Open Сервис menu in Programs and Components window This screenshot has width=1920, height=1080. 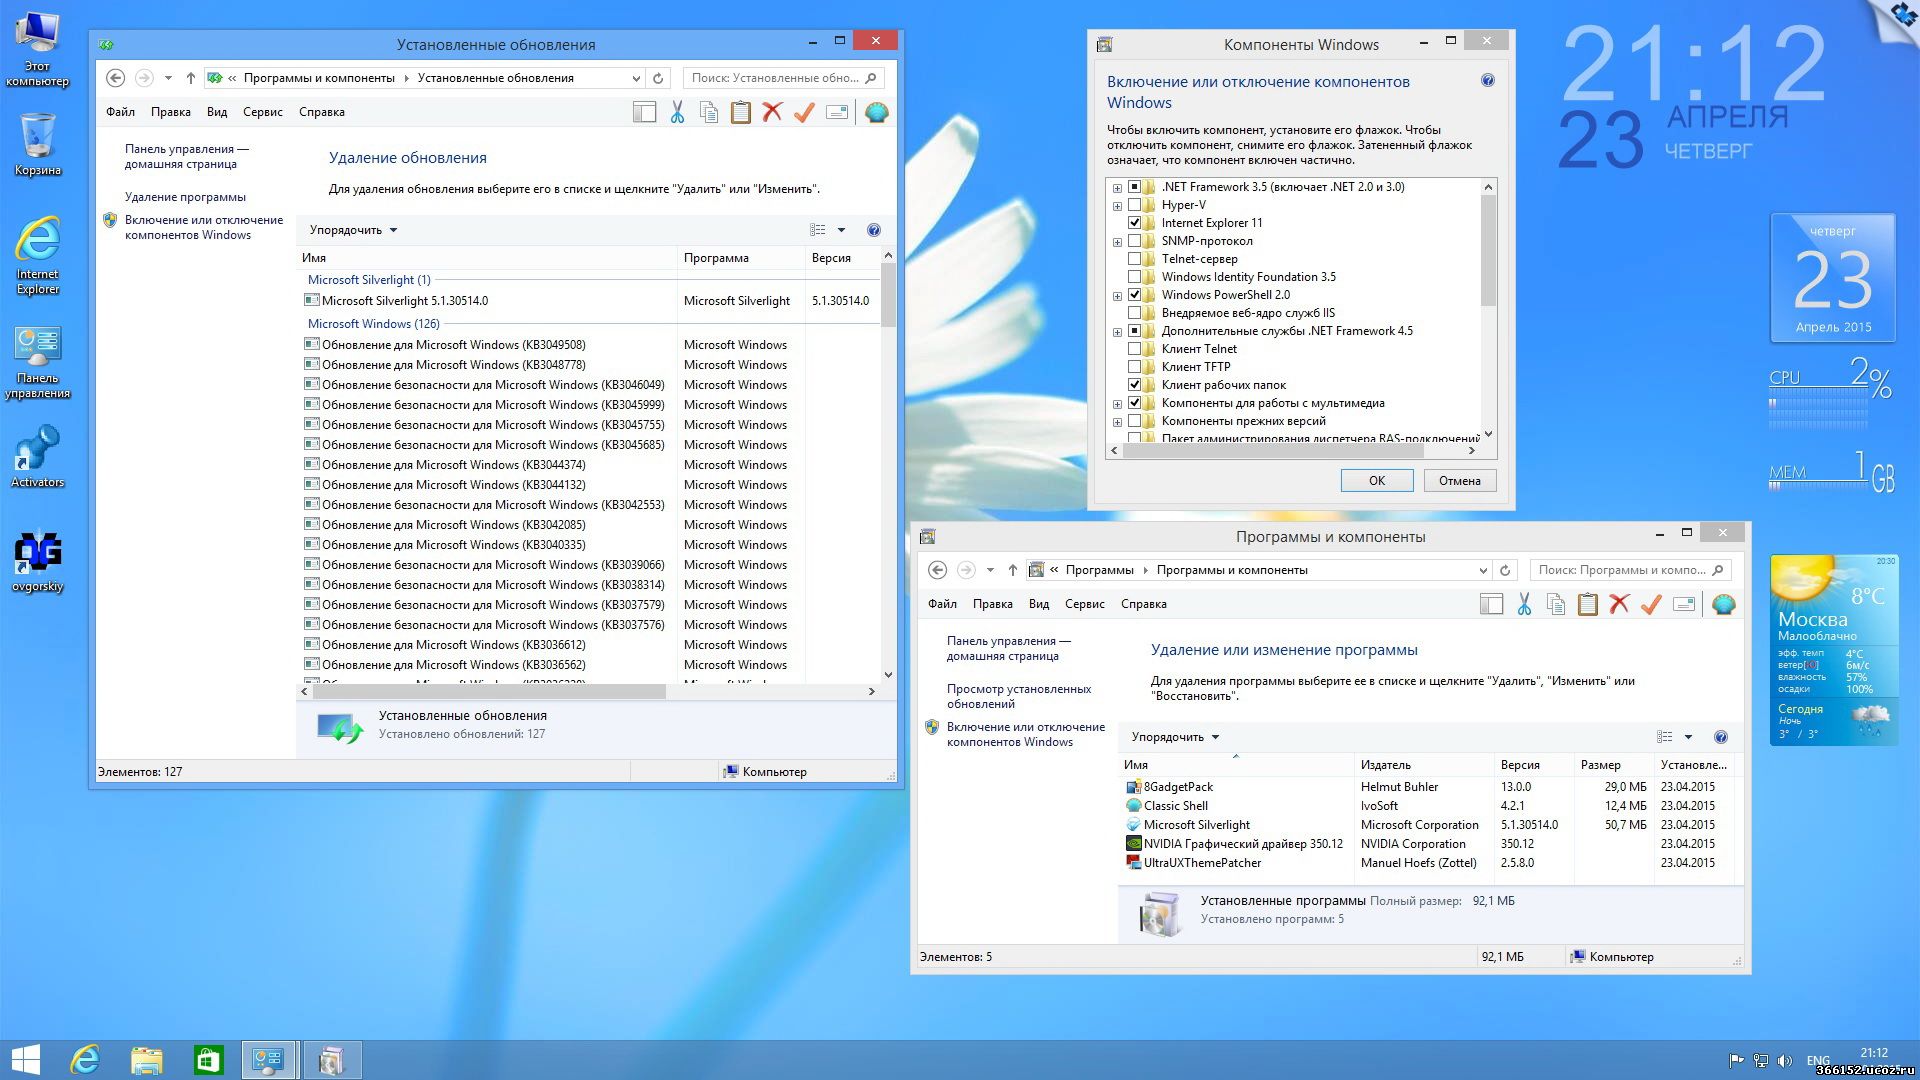pyautogui.click(x=1084, y=604)
